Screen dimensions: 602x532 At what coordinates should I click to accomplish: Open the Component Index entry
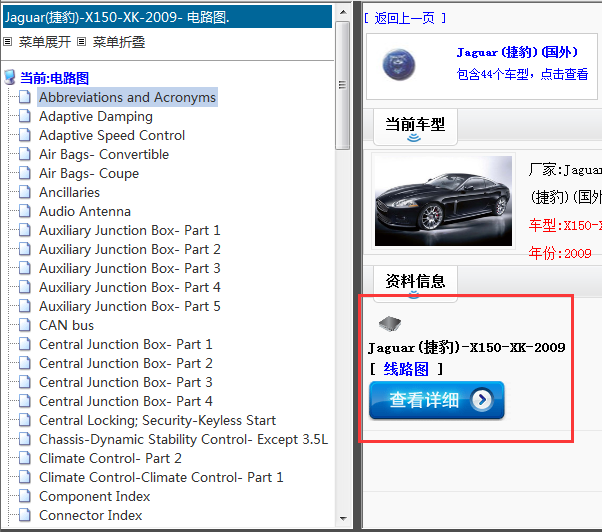94,496
